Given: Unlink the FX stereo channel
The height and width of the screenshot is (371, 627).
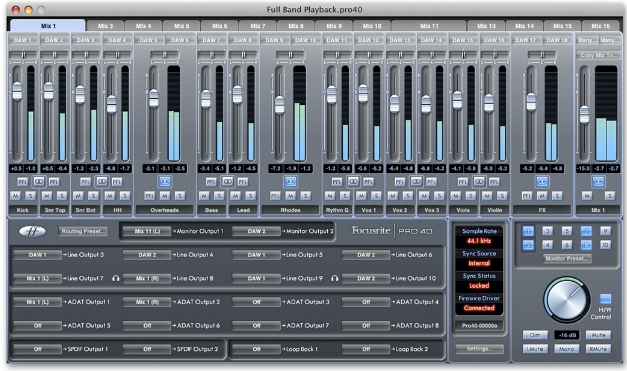Looking at the screenshot, I should pos(542,182).
